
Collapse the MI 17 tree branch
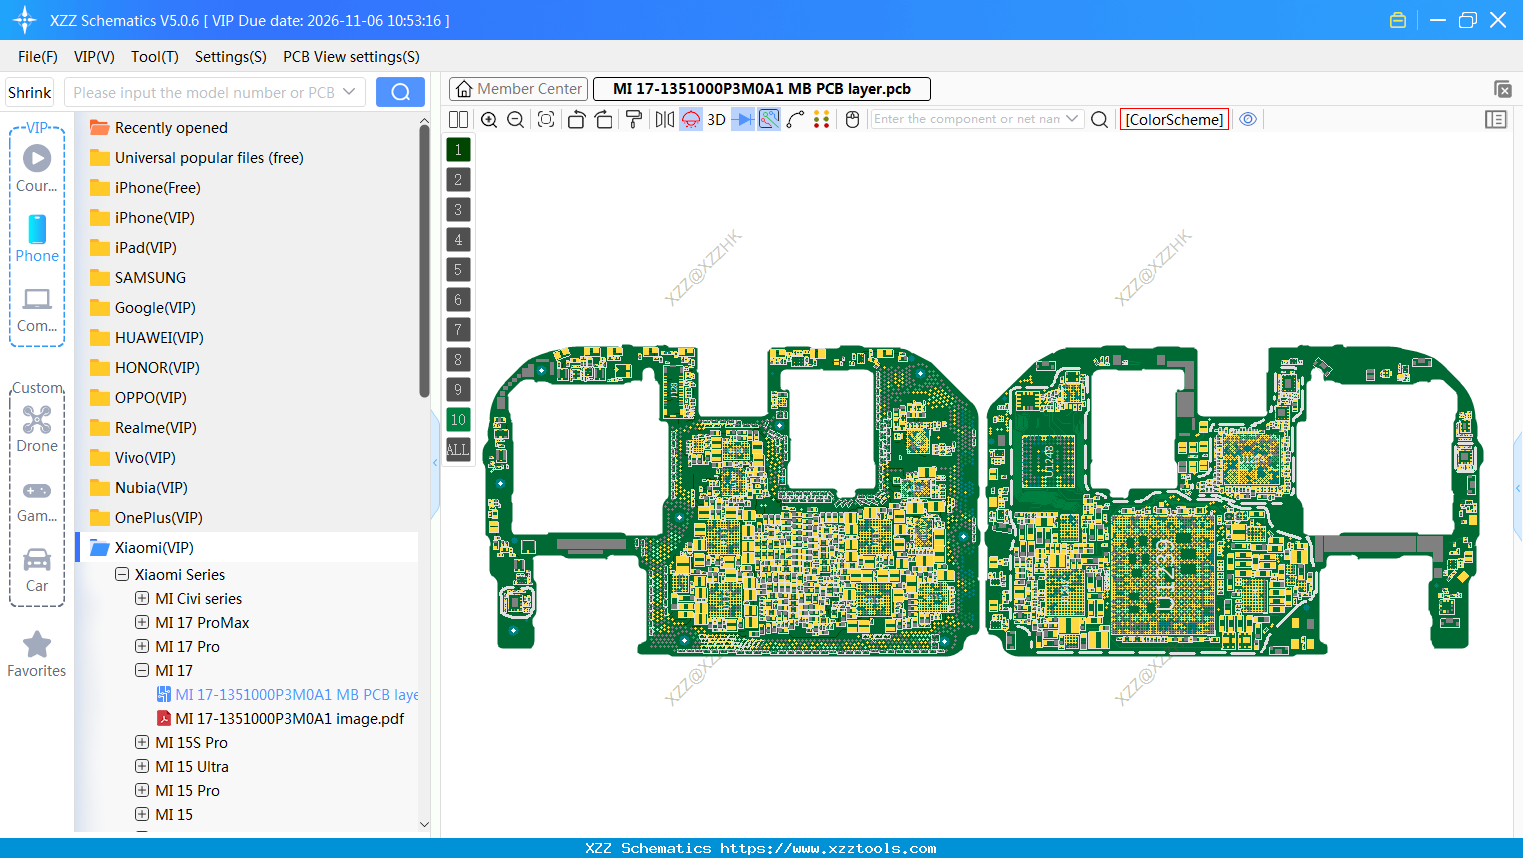[x=141, y=670]
